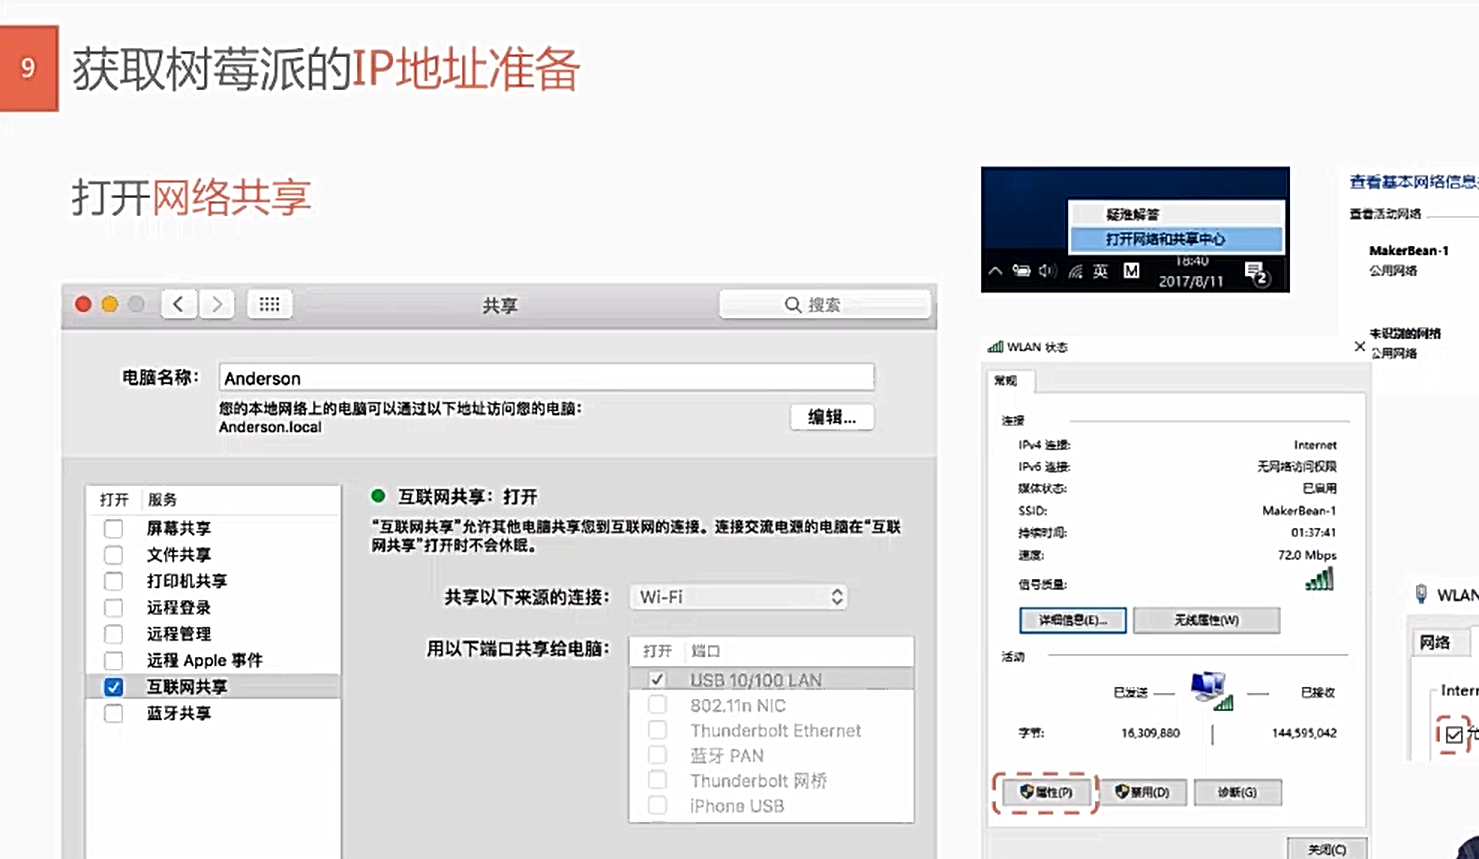Click the 互联网共享 row in the services list
This screenshot has height=859, width=1479.
pos(213,687)
